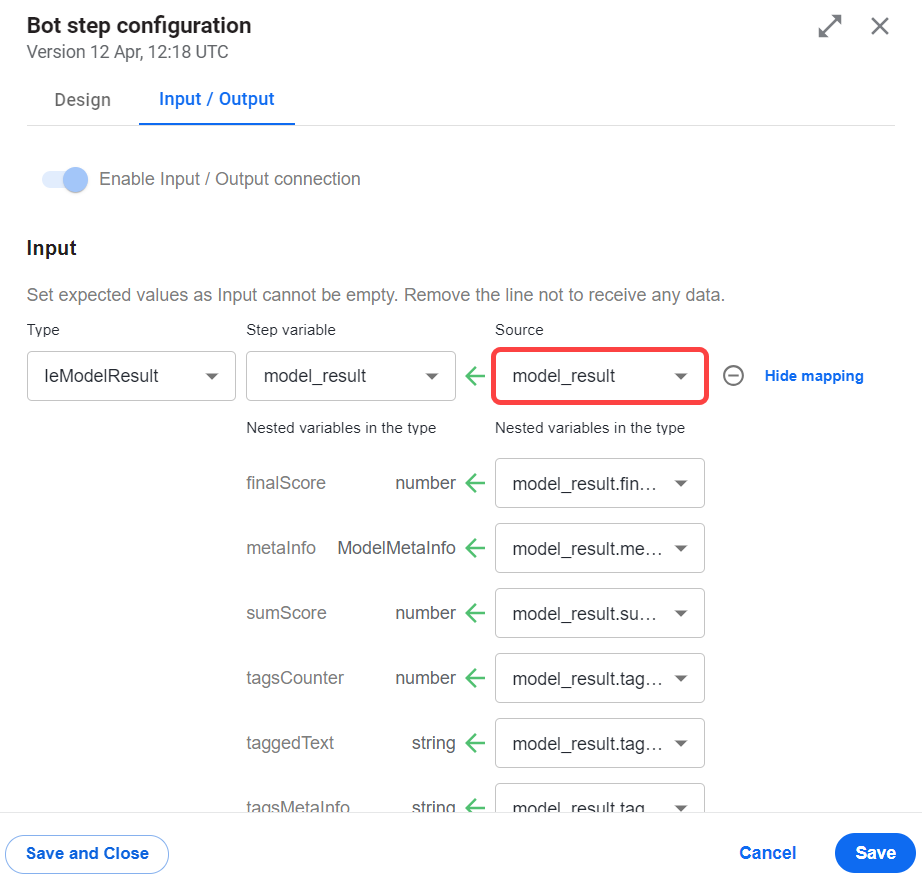Click the Hide mapping link
Image resolution: width=922 pixels, height=876 pixels.
814,376
